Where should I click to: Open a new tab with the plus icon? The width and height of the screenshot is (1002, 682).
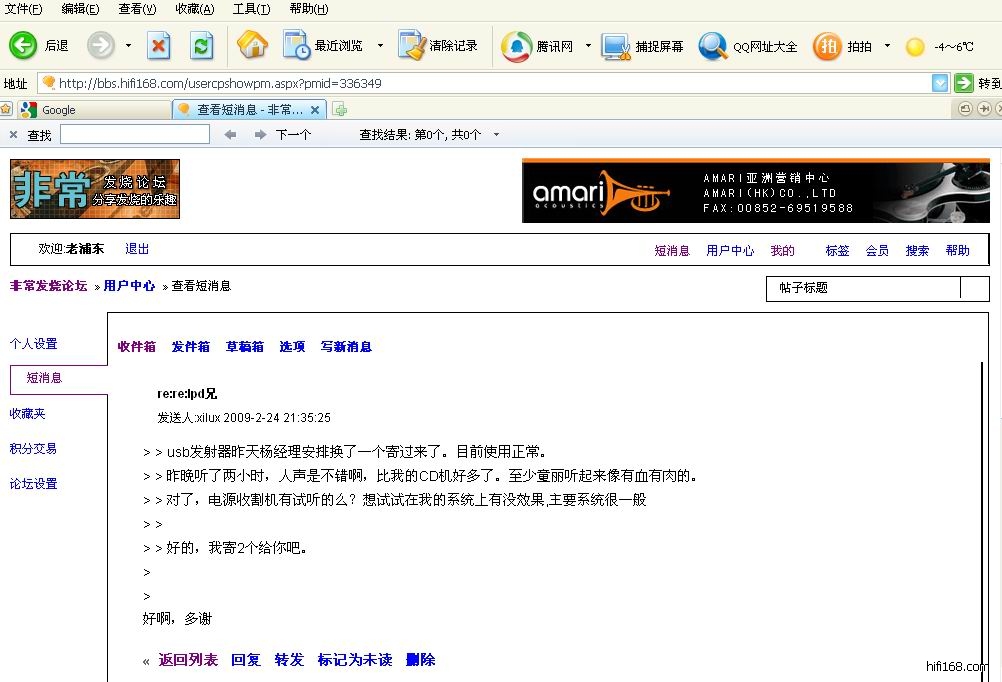[340, 110]
